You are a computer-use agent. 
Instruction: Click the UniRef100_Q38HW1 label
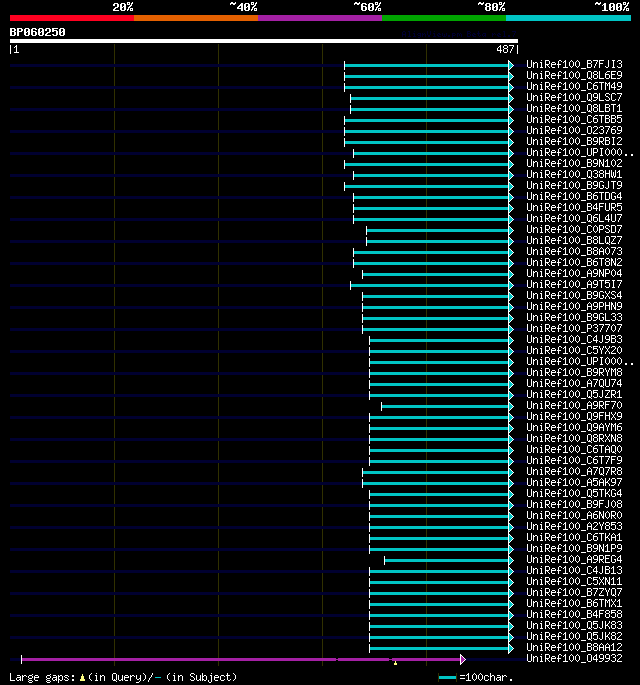(574, 175)
